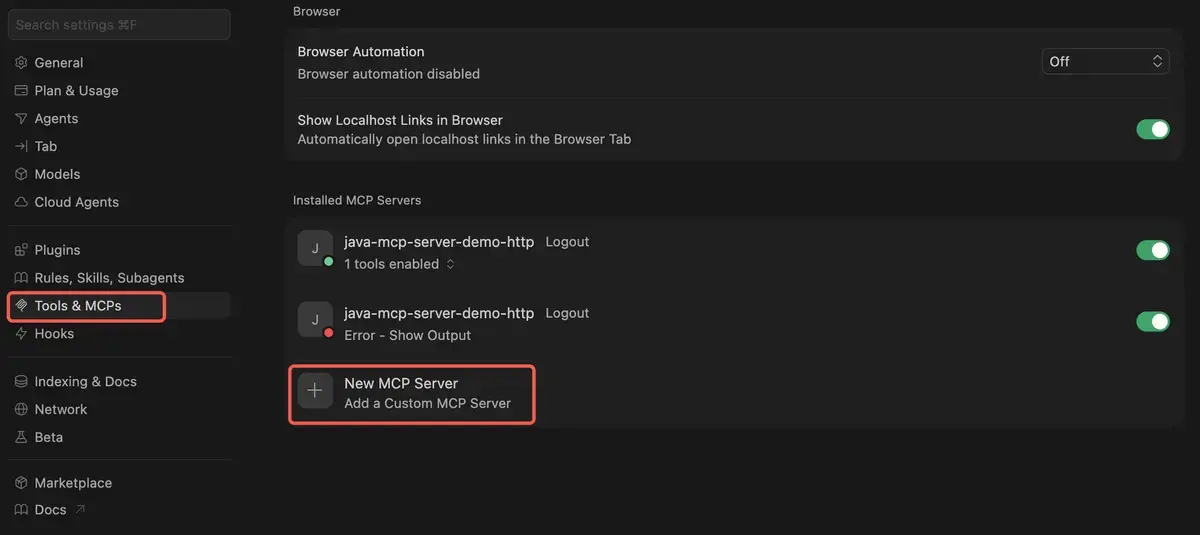Image resolution: width=1200 pixels, height=535 pixels.
Task: Click the plus icon for New MCP Server
Action: coord(315,391)
